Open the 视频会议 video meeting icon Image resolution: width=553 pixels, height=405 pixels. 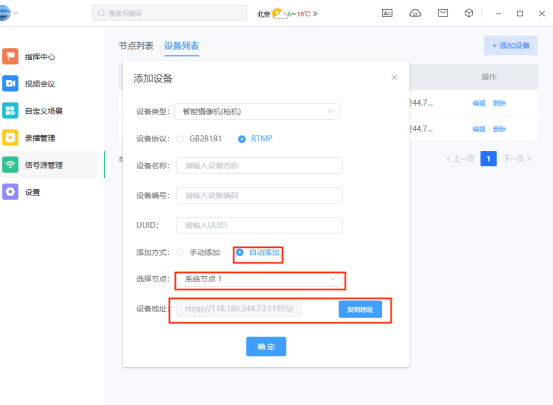point(10,83)
